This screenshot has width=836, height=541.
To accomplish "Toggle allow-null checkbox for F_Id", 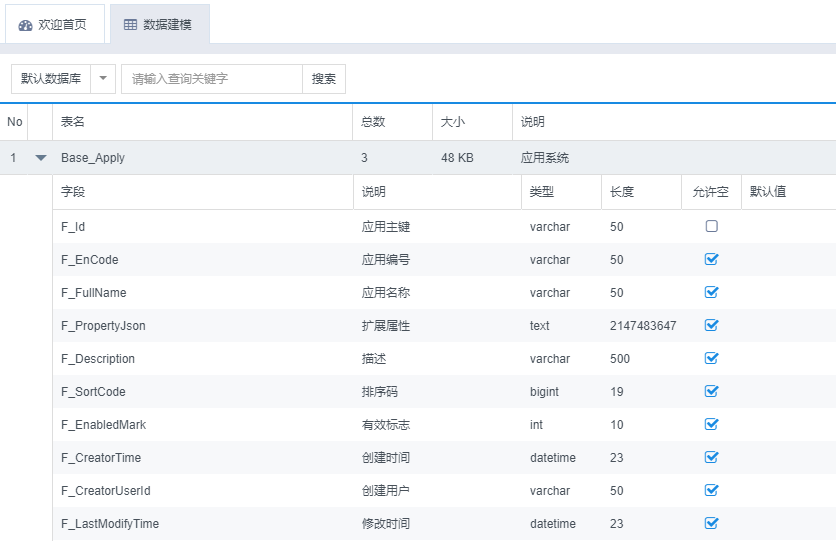I will click(x=711, y=226).
